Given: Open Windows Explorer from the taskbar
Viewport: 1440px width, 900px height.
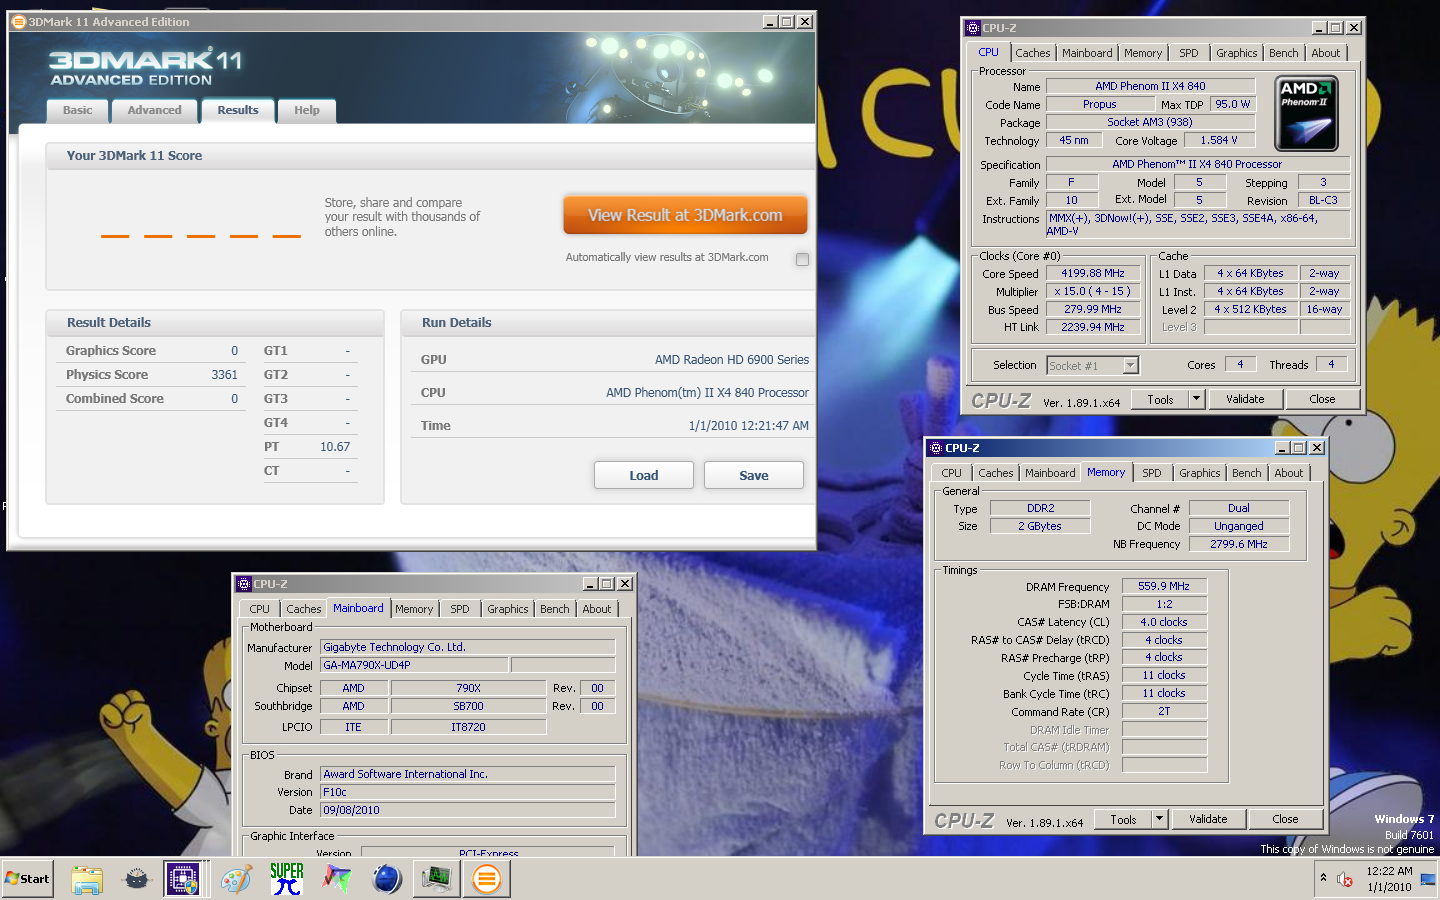Looking at the screenshot, I should pos(87,879).
